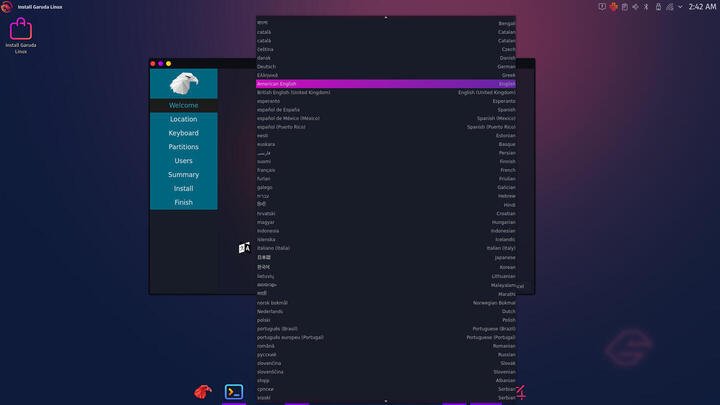Choose esperanto language
The width and height of the screenshot is (720, 405).
coord(386,101)
